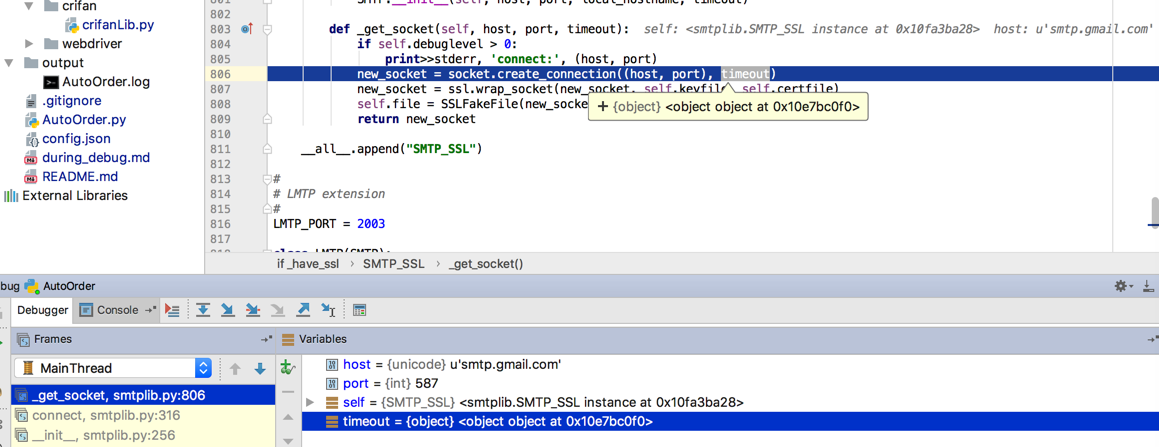Click the Frames panel restore layout icon
This screenshot has width=1159, height=447.
(x=266, y=339)
